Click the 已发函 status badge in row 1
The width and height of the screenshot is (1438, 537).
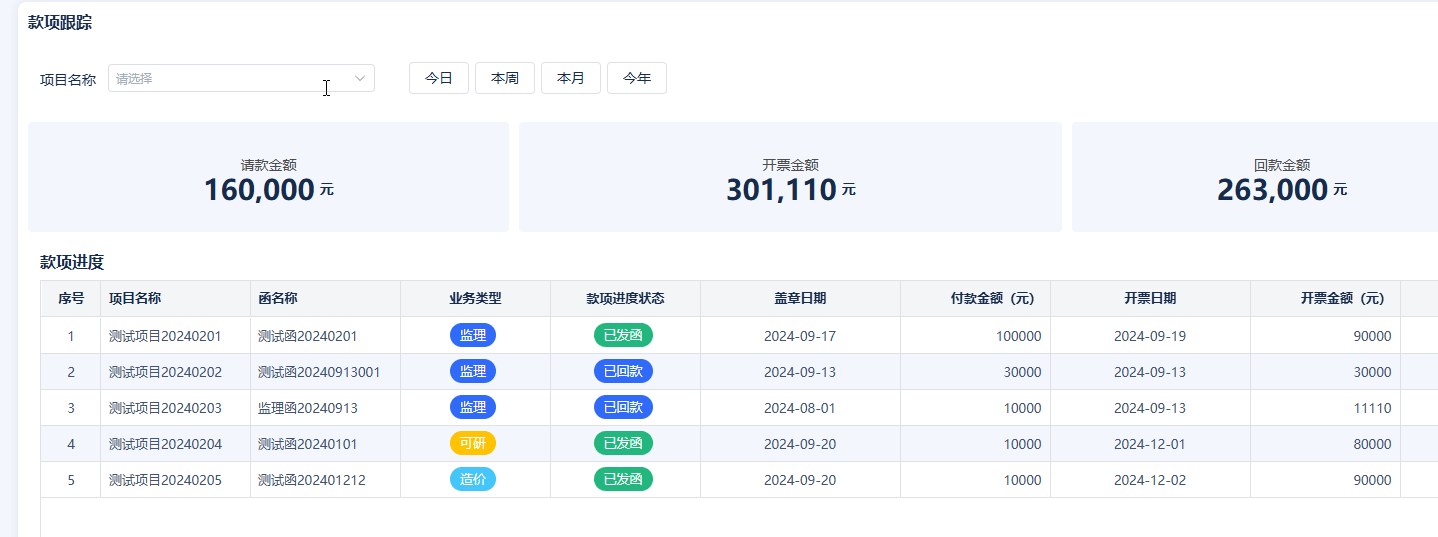(623, 336)
